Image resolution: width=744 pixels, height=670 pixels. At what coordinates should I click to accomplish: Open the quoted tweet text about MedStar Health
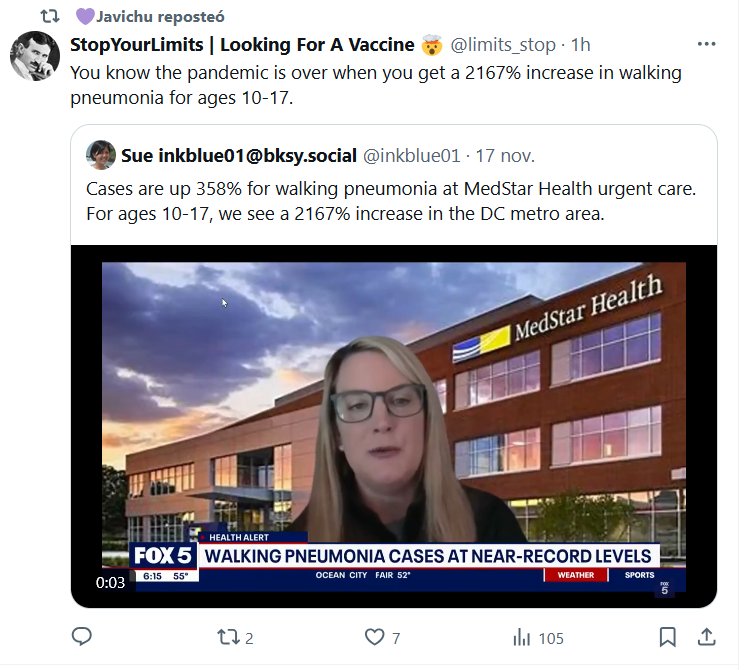click(x=391, y=201)
